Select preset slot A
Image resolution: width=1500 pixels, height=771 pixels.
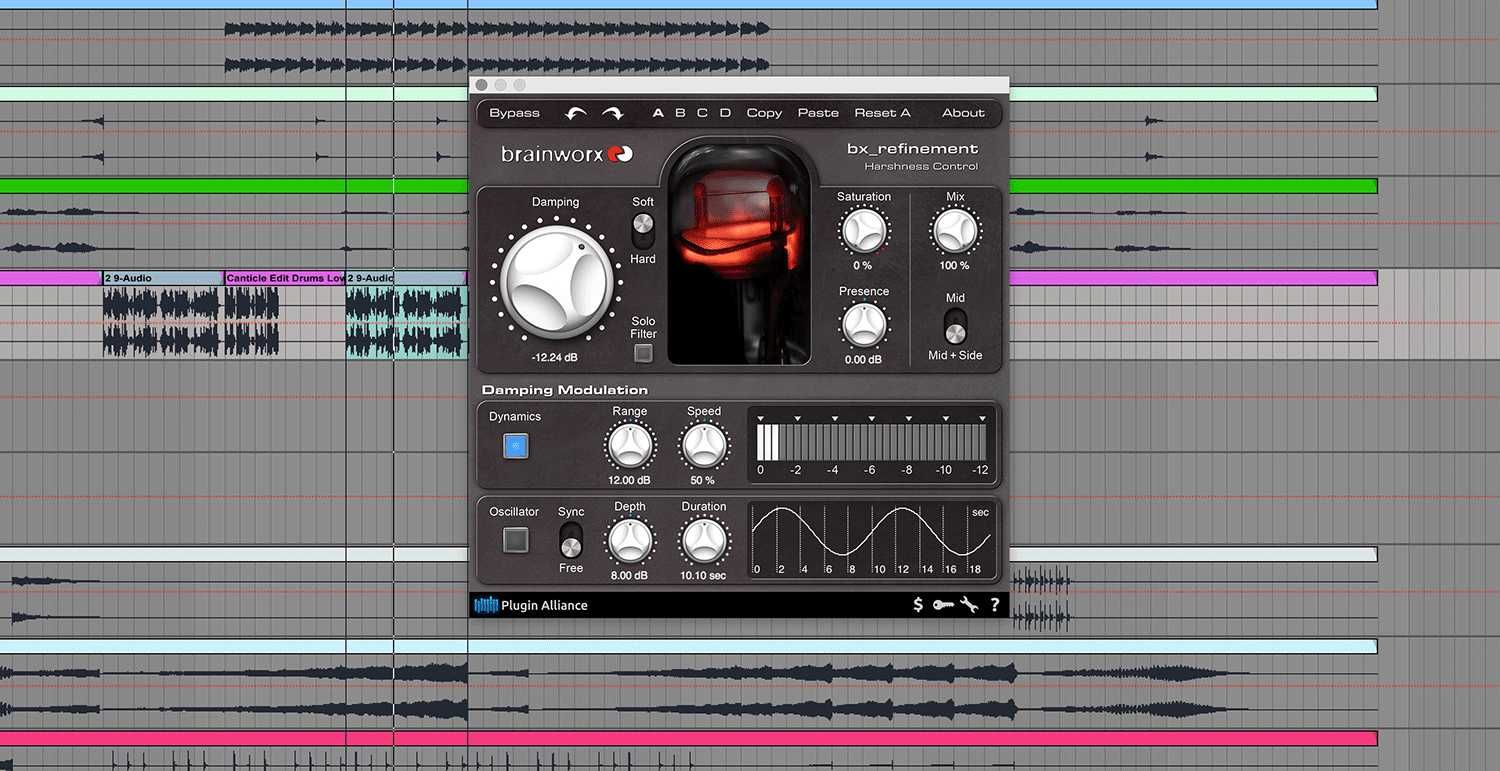(x=658, y=113)
